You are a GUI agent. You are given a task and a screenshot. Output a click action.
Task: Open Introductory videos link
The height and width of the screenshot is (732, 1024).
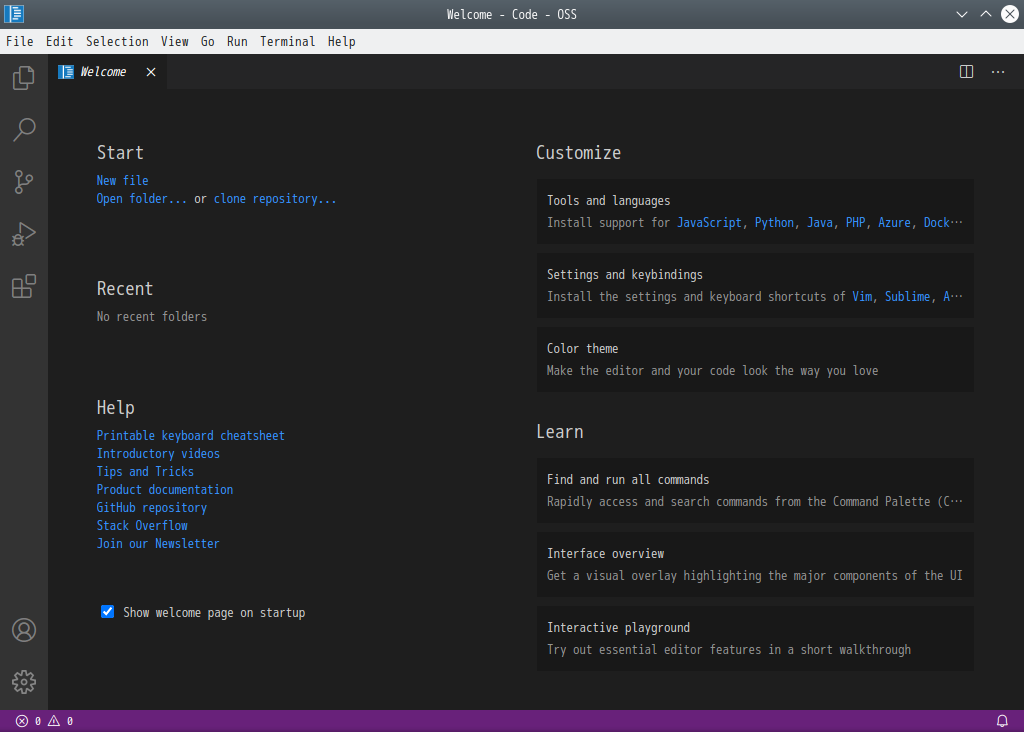(158, 454)
